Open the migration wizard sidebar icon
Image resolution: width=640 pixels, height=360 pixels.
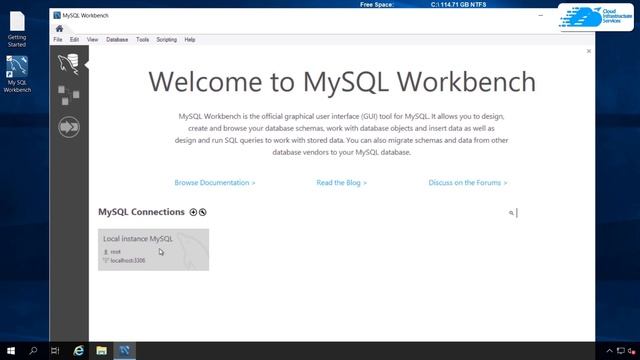pos(69,127)
